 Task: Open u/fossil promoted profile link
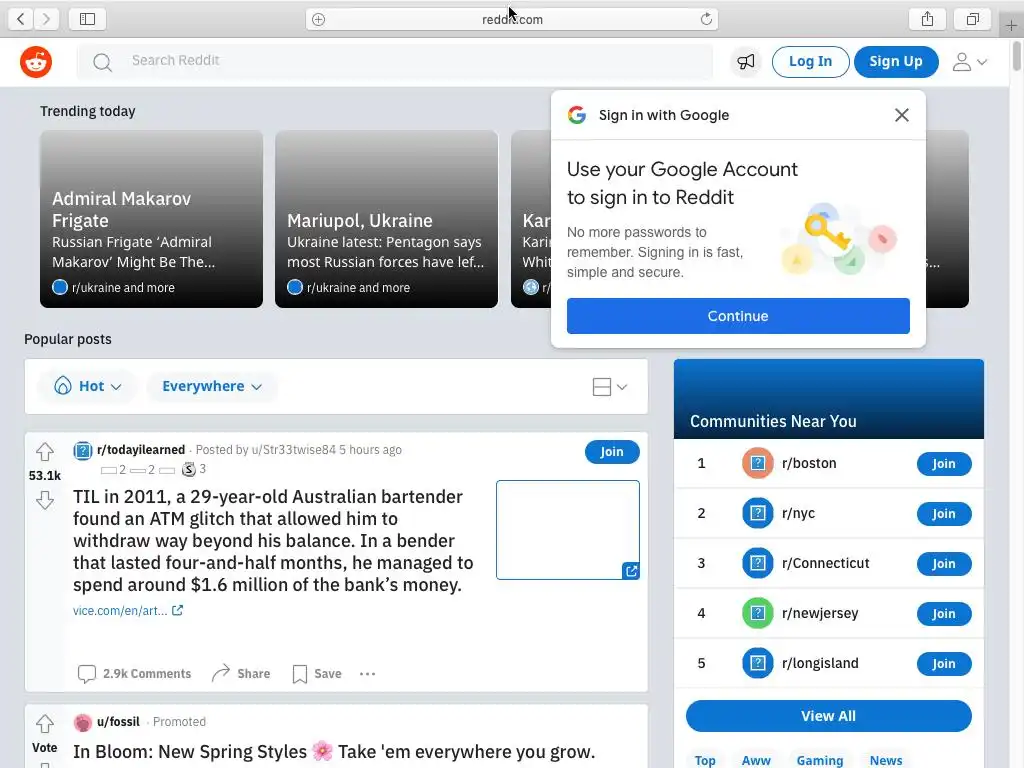pos(118,722)
